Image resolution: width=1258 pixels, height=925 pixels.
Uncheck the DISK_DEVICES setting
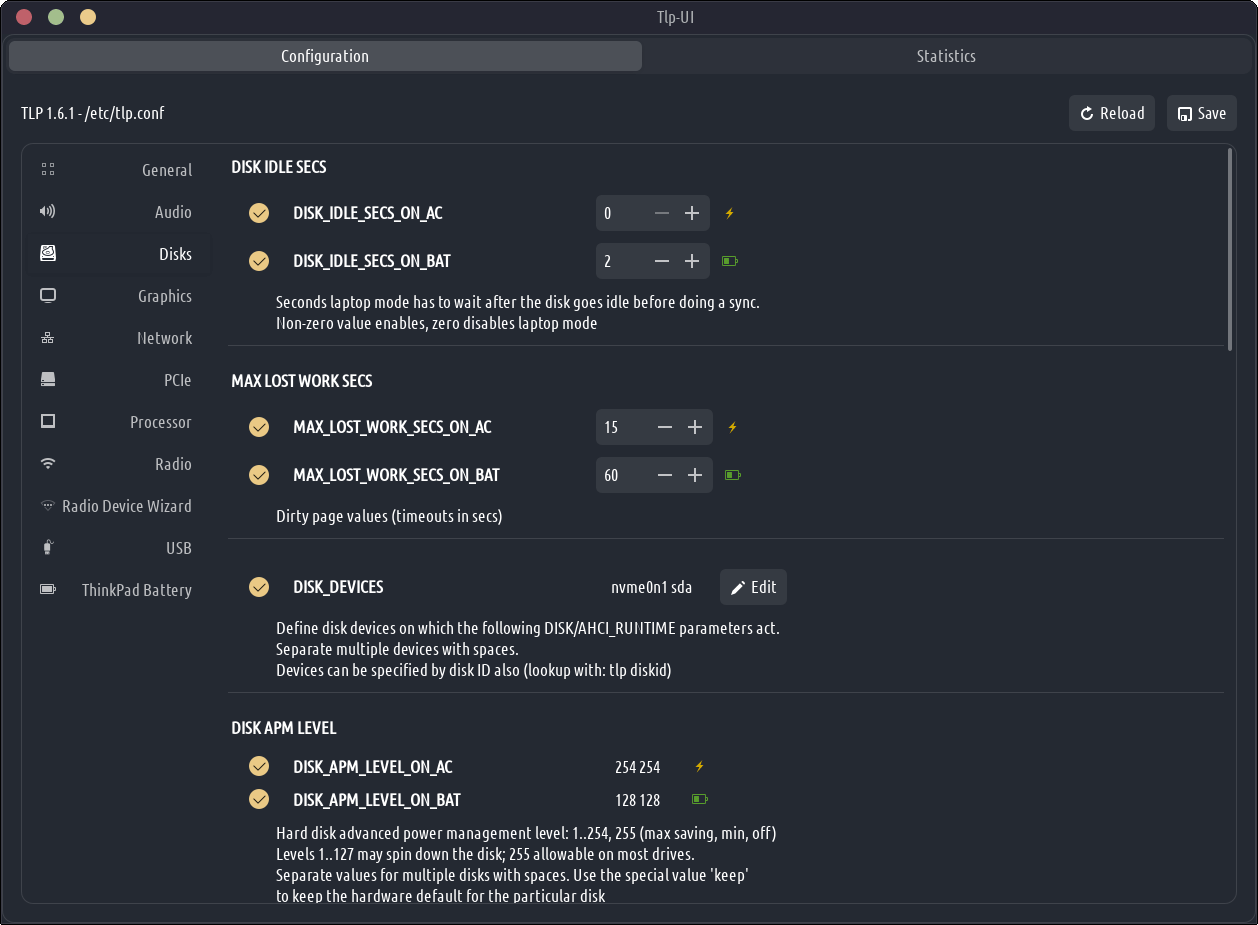pos(259,587)
